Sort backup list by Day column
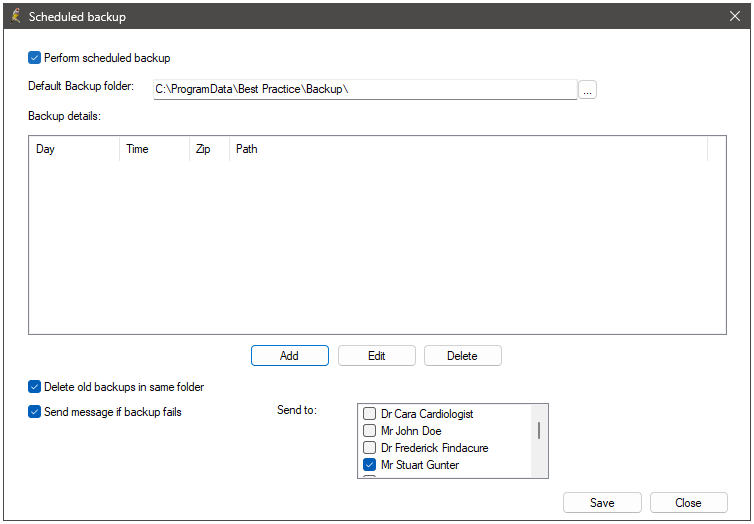 click(74, 149)
